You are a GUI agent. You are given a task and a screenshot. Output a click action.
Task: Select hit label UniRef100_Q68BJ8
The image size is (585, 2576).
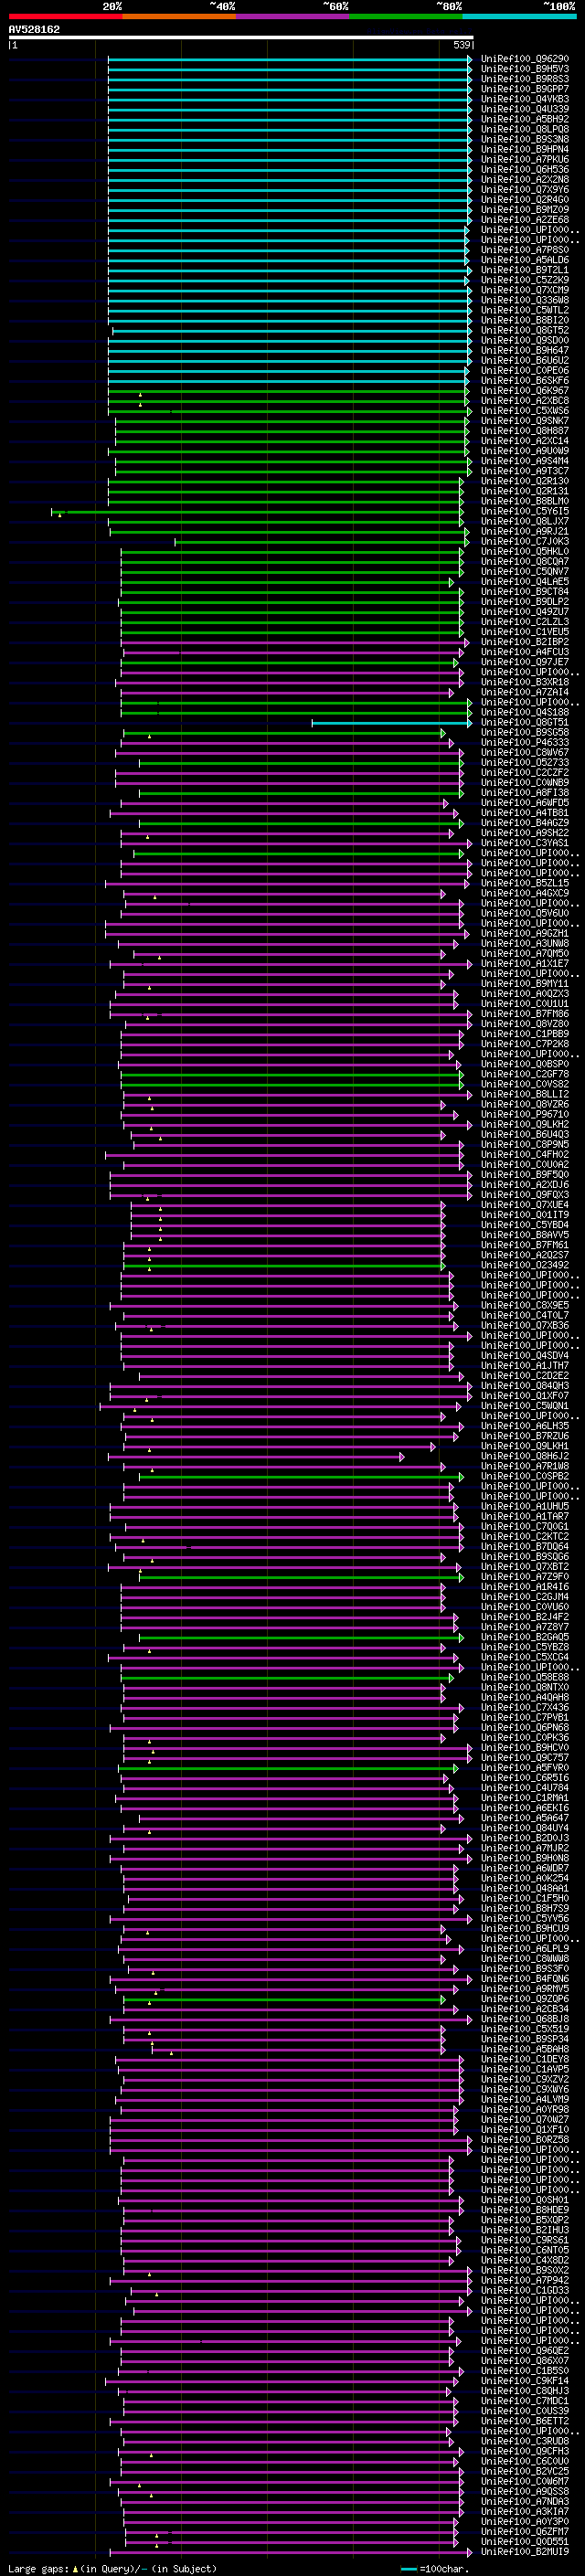525,2020
